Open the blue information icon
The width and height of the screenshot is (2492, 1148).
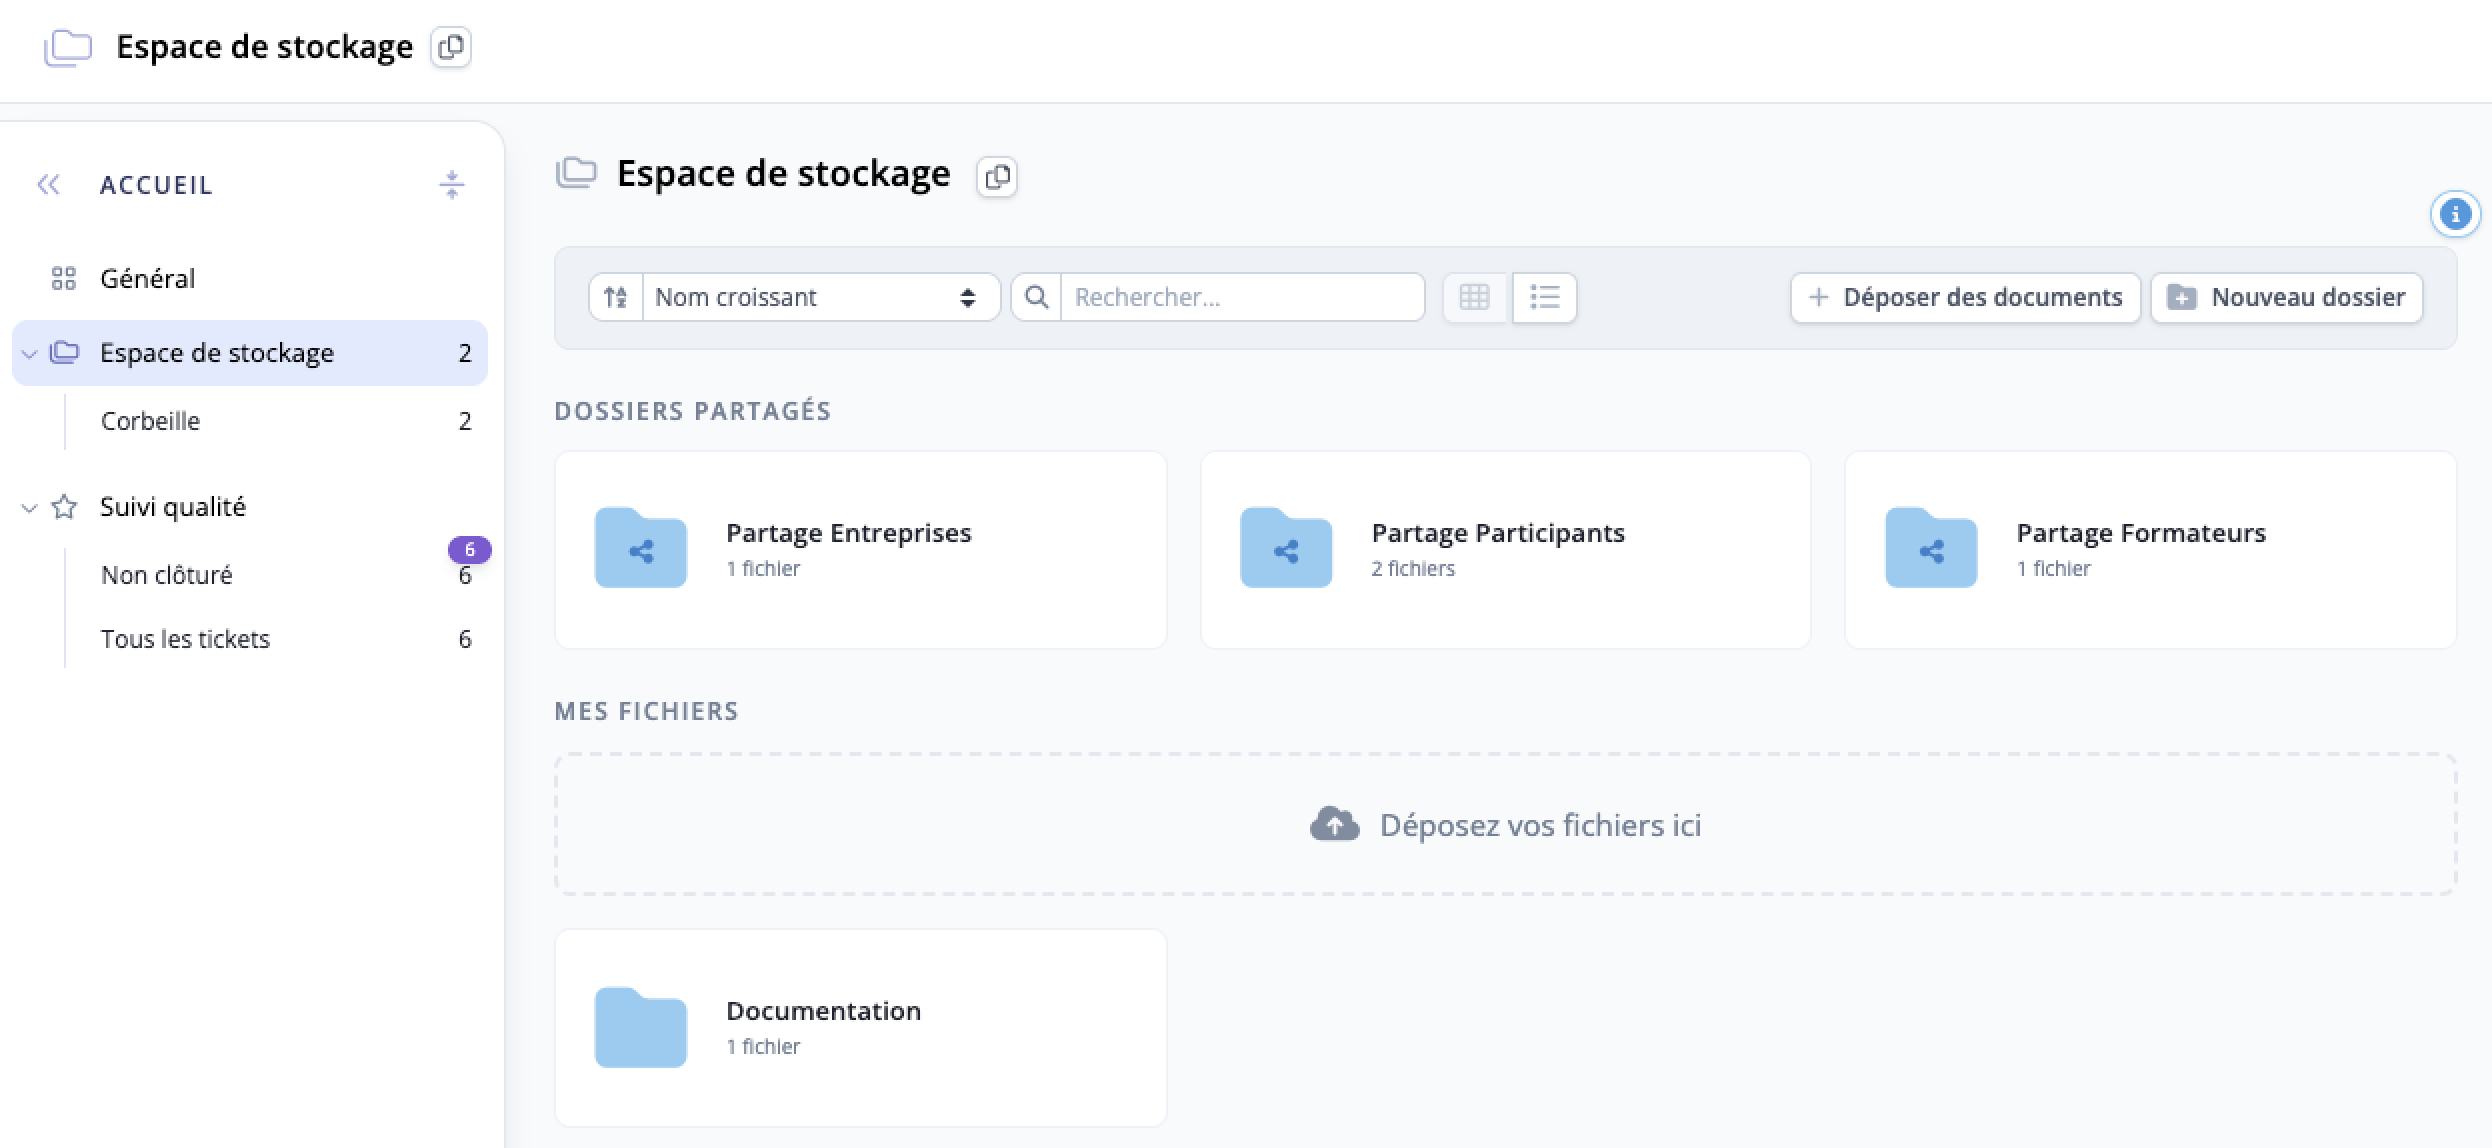(x=2455, y=214)
